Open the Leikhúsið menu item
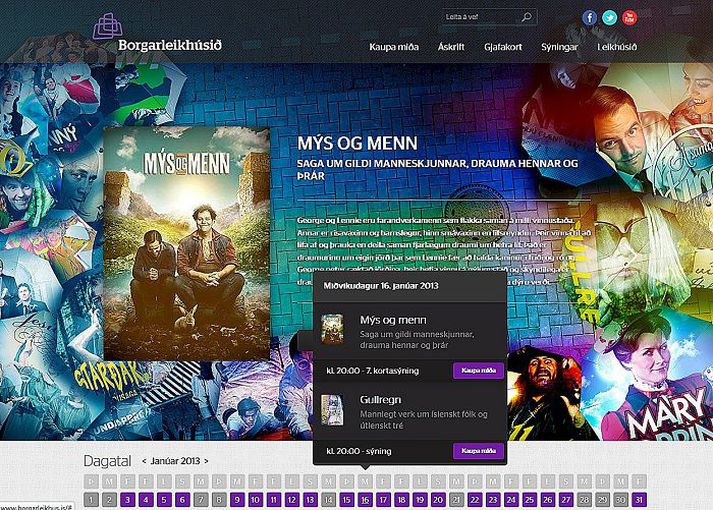 pyautogui.click(x=617, y=47)
